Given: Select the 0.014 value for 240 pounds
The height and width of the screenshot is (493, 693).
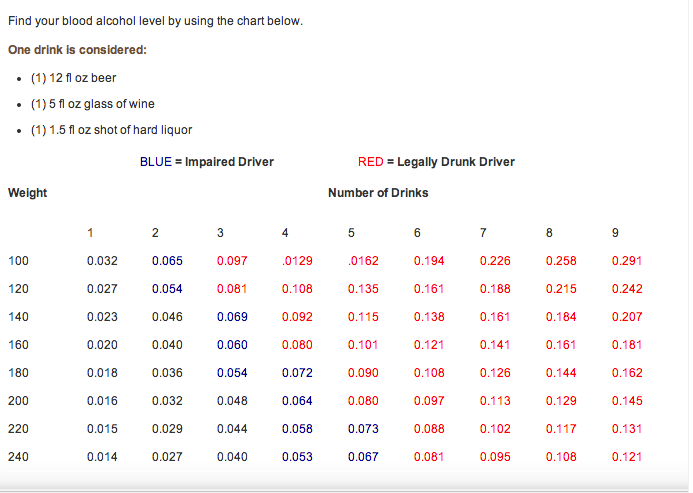Looking at the screenshot, I should pos(102,457).
